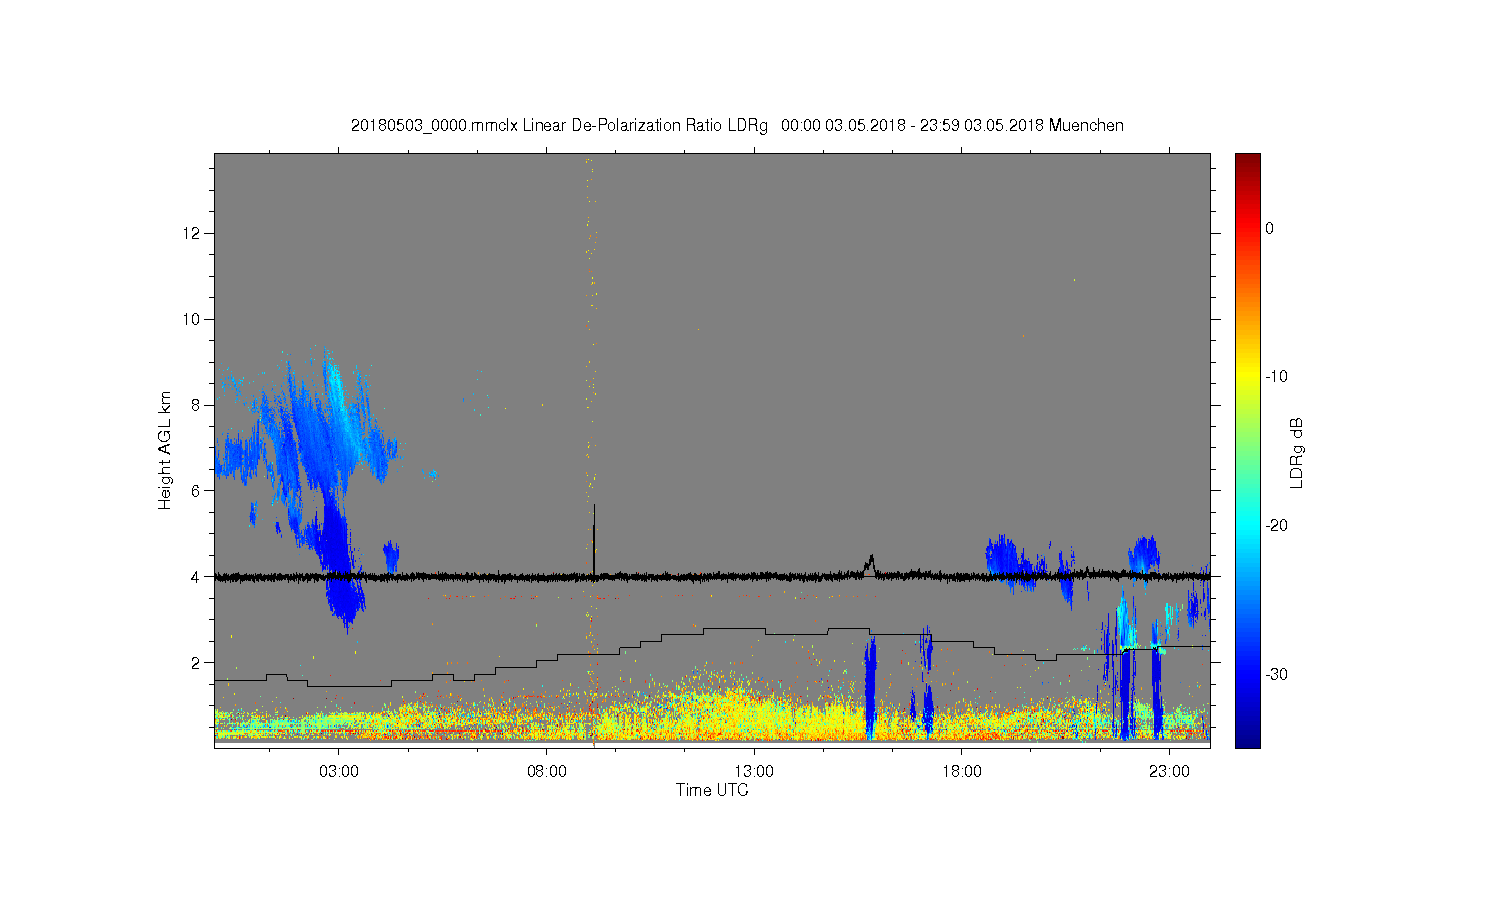Viewport: 1500px width, 900px height.
Task: Click the "Time UTC" x-axis label
Action: point(712,790)
